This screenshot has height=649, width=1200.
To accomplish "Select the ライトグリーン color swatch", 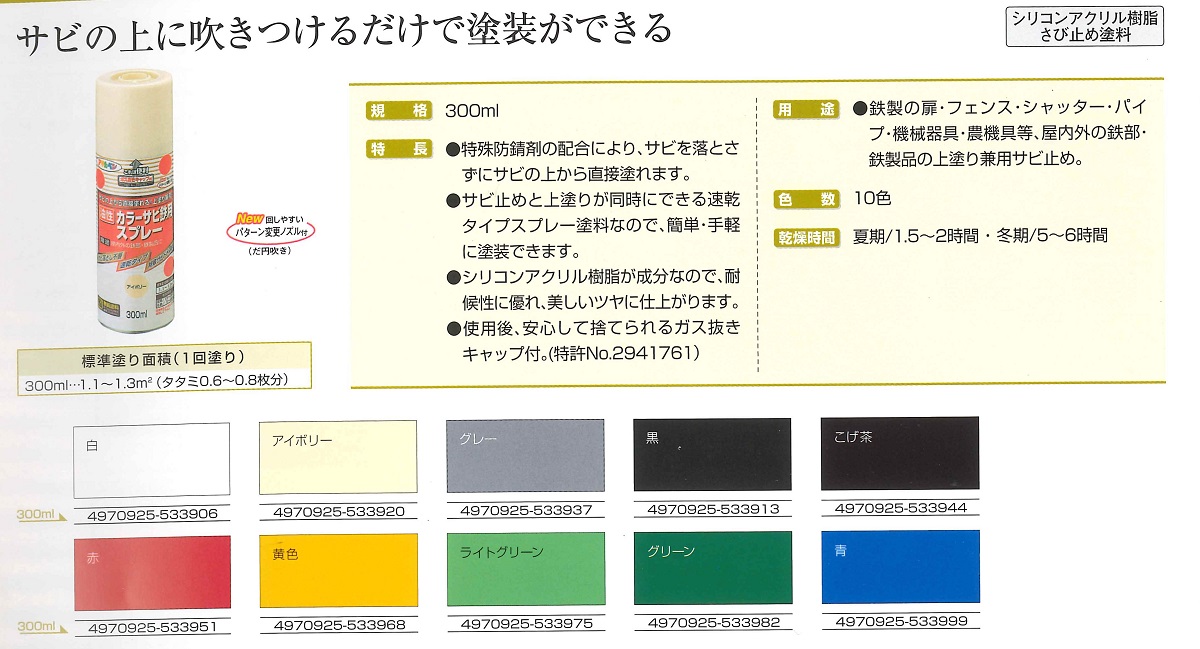I will coord(524,570).
